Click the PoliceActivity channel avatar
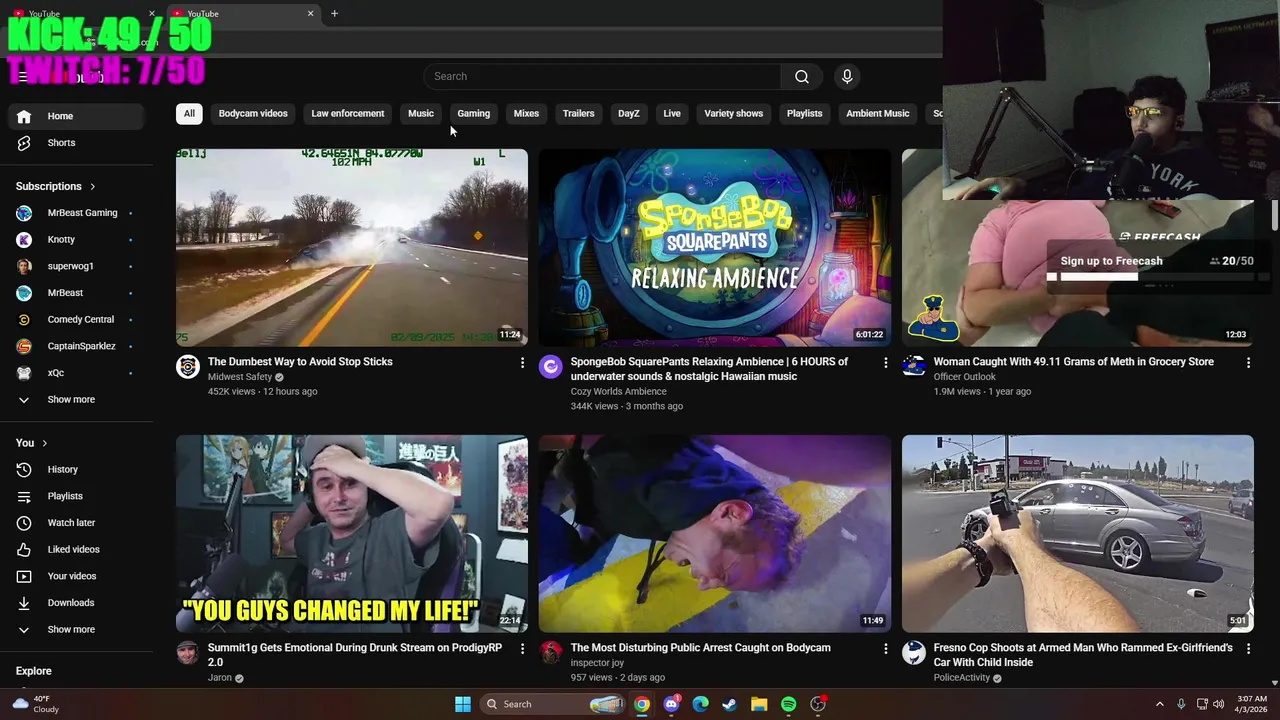The height and width of the screenshot is (720, 1280). 914,653
